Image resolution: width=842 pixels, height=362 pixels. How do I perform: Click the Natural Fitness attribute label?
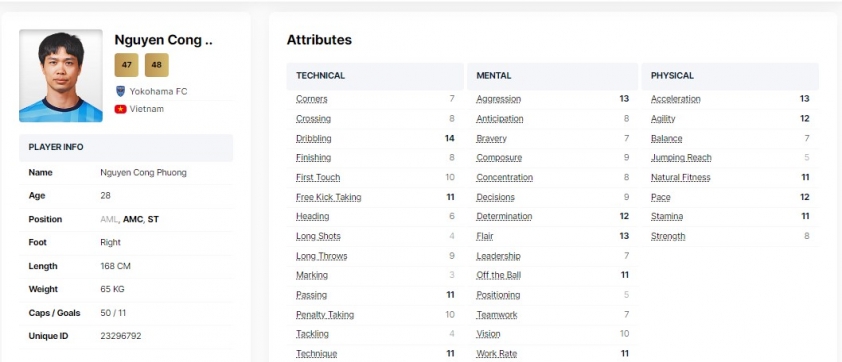pyautogui.click(x=680, y=177)
